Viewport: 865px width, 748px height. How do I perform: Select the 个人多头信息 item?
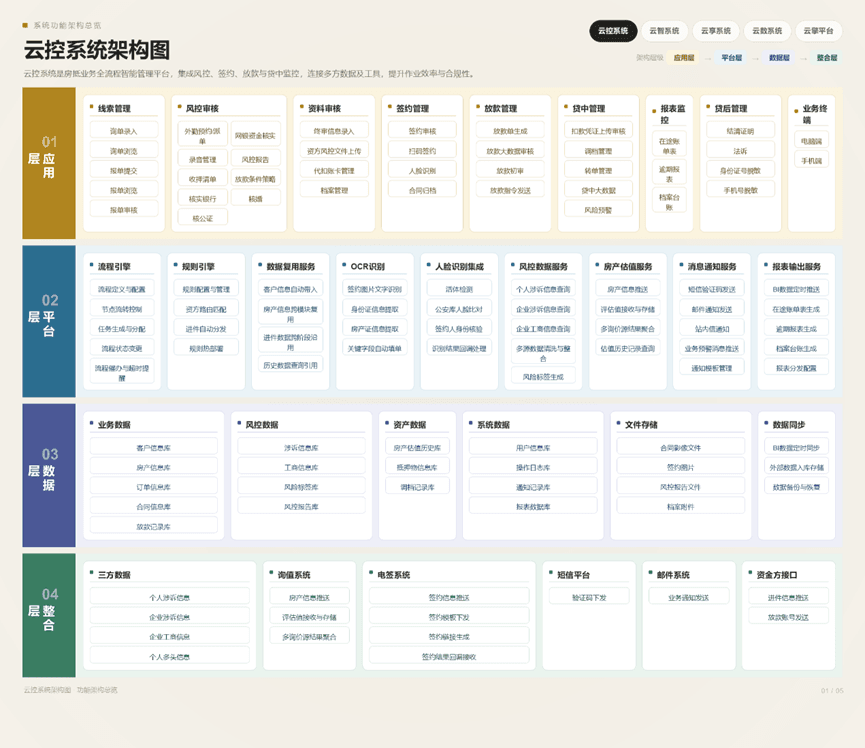(169, 657)
